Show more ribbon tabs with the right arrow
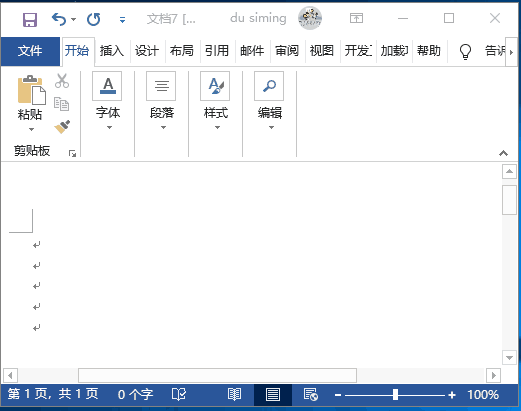This screenshot has height=411, width=521. [511, 52]
